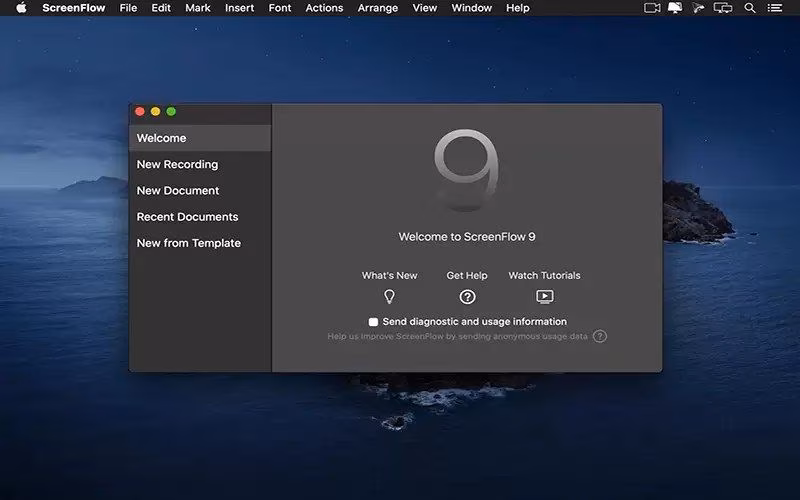Select Welcome in the sidebar
The image size is (800, 500).
tap(200, 138)
